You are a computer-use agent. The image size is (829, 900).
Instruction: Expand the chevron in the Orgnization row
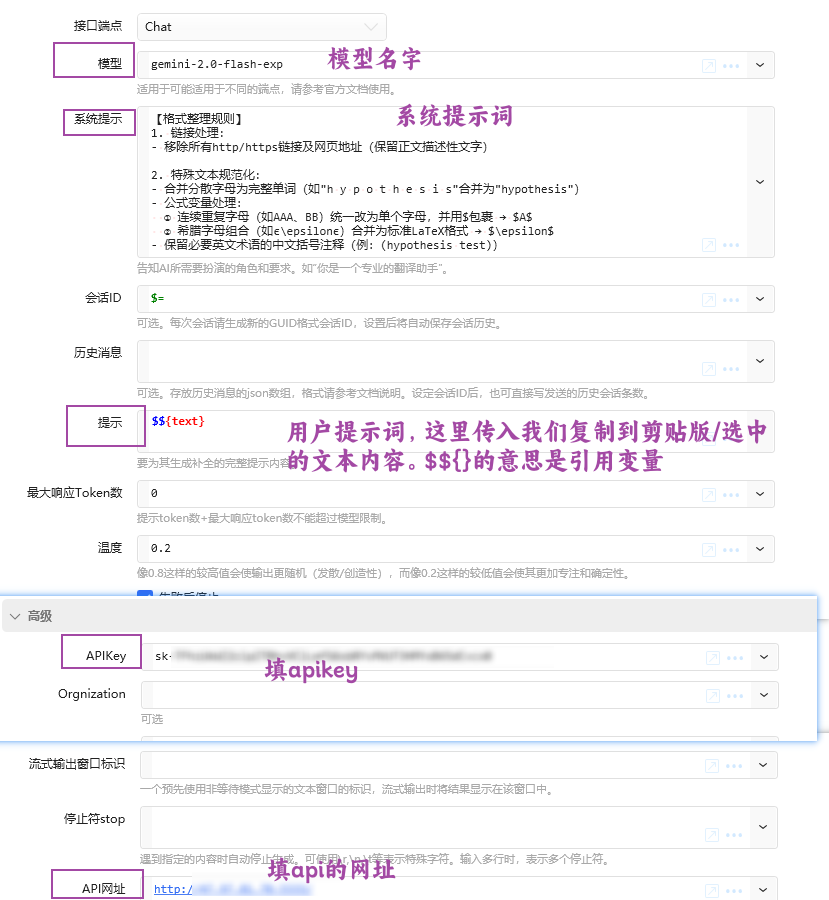(764, 695)
